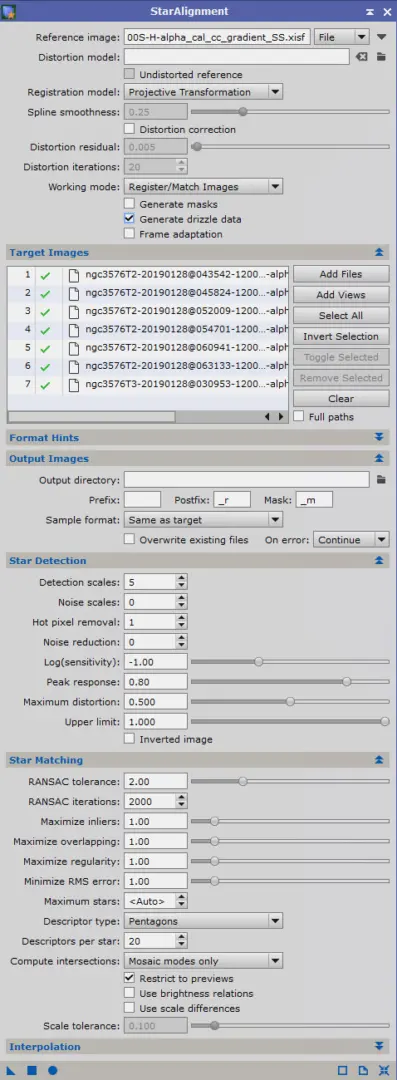Click the Output directory input field

247,479
